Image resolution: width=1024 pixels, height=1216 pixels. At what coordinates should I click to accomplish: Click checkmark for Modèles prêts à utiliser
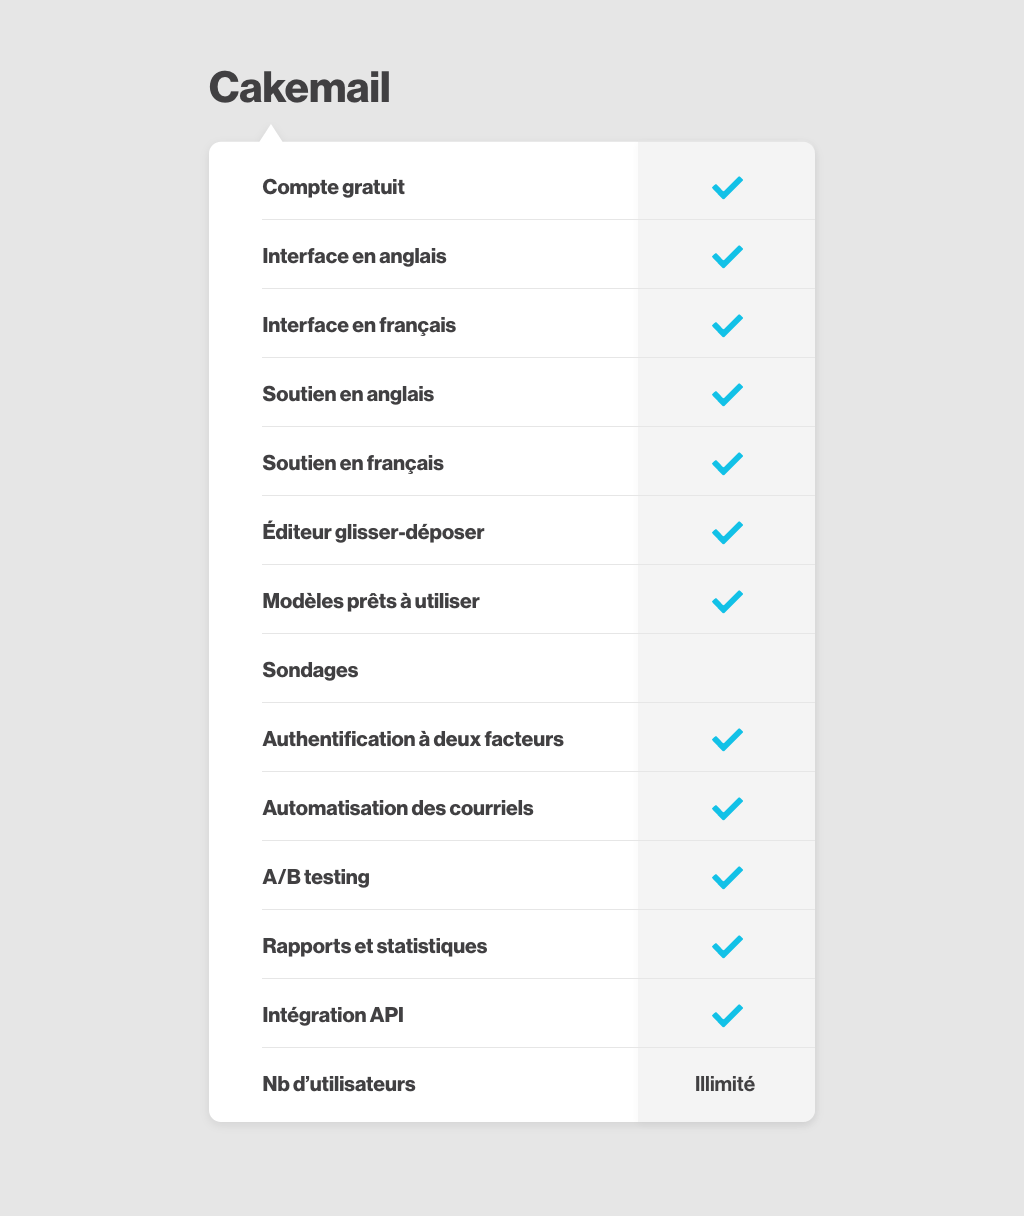click(x=727, y=601)
